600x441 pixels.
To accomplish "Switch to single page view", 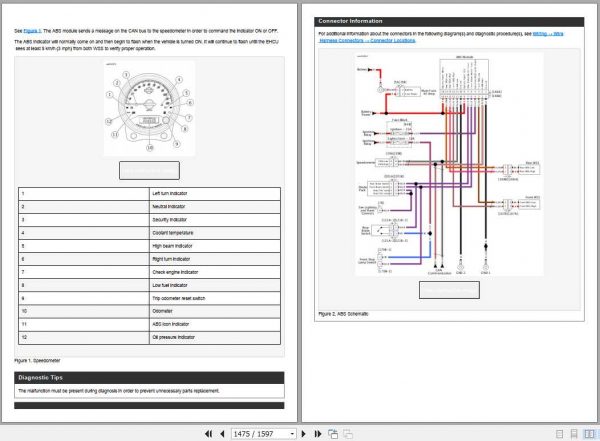I will [x=561, y=434].
